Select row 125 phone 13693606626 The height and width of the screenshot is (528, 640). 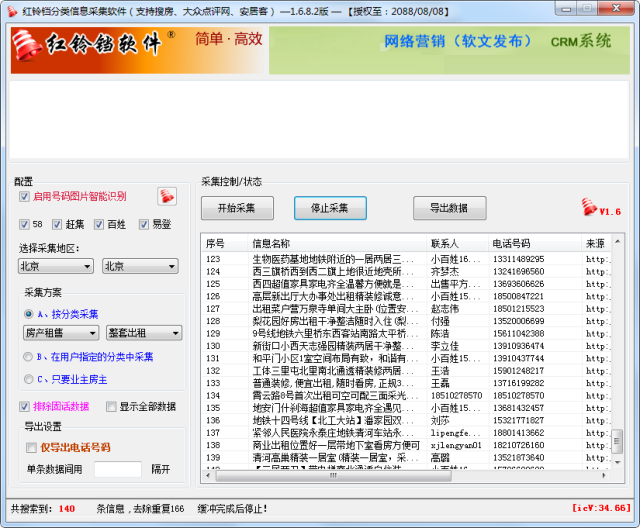pos(518,284)
